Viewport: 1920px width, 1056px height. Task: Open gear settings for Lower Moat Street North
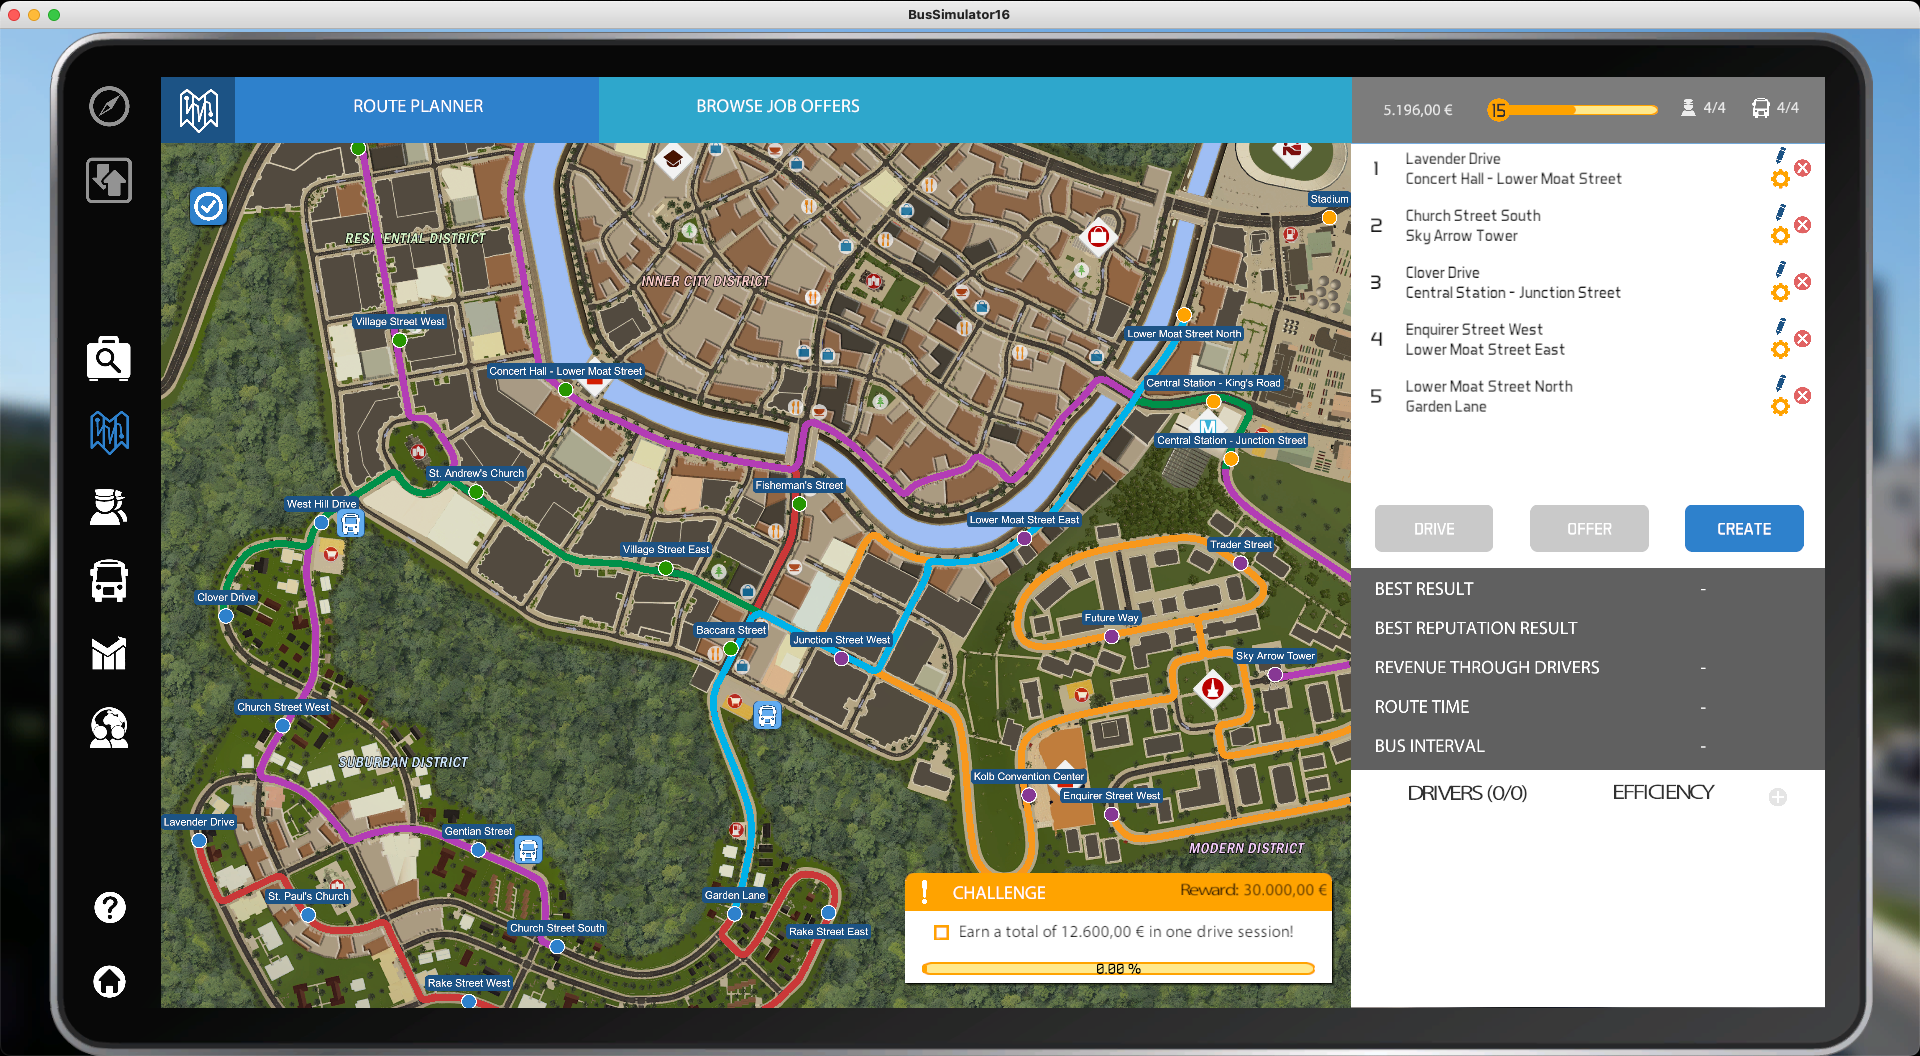click(x=1780, y=407)
